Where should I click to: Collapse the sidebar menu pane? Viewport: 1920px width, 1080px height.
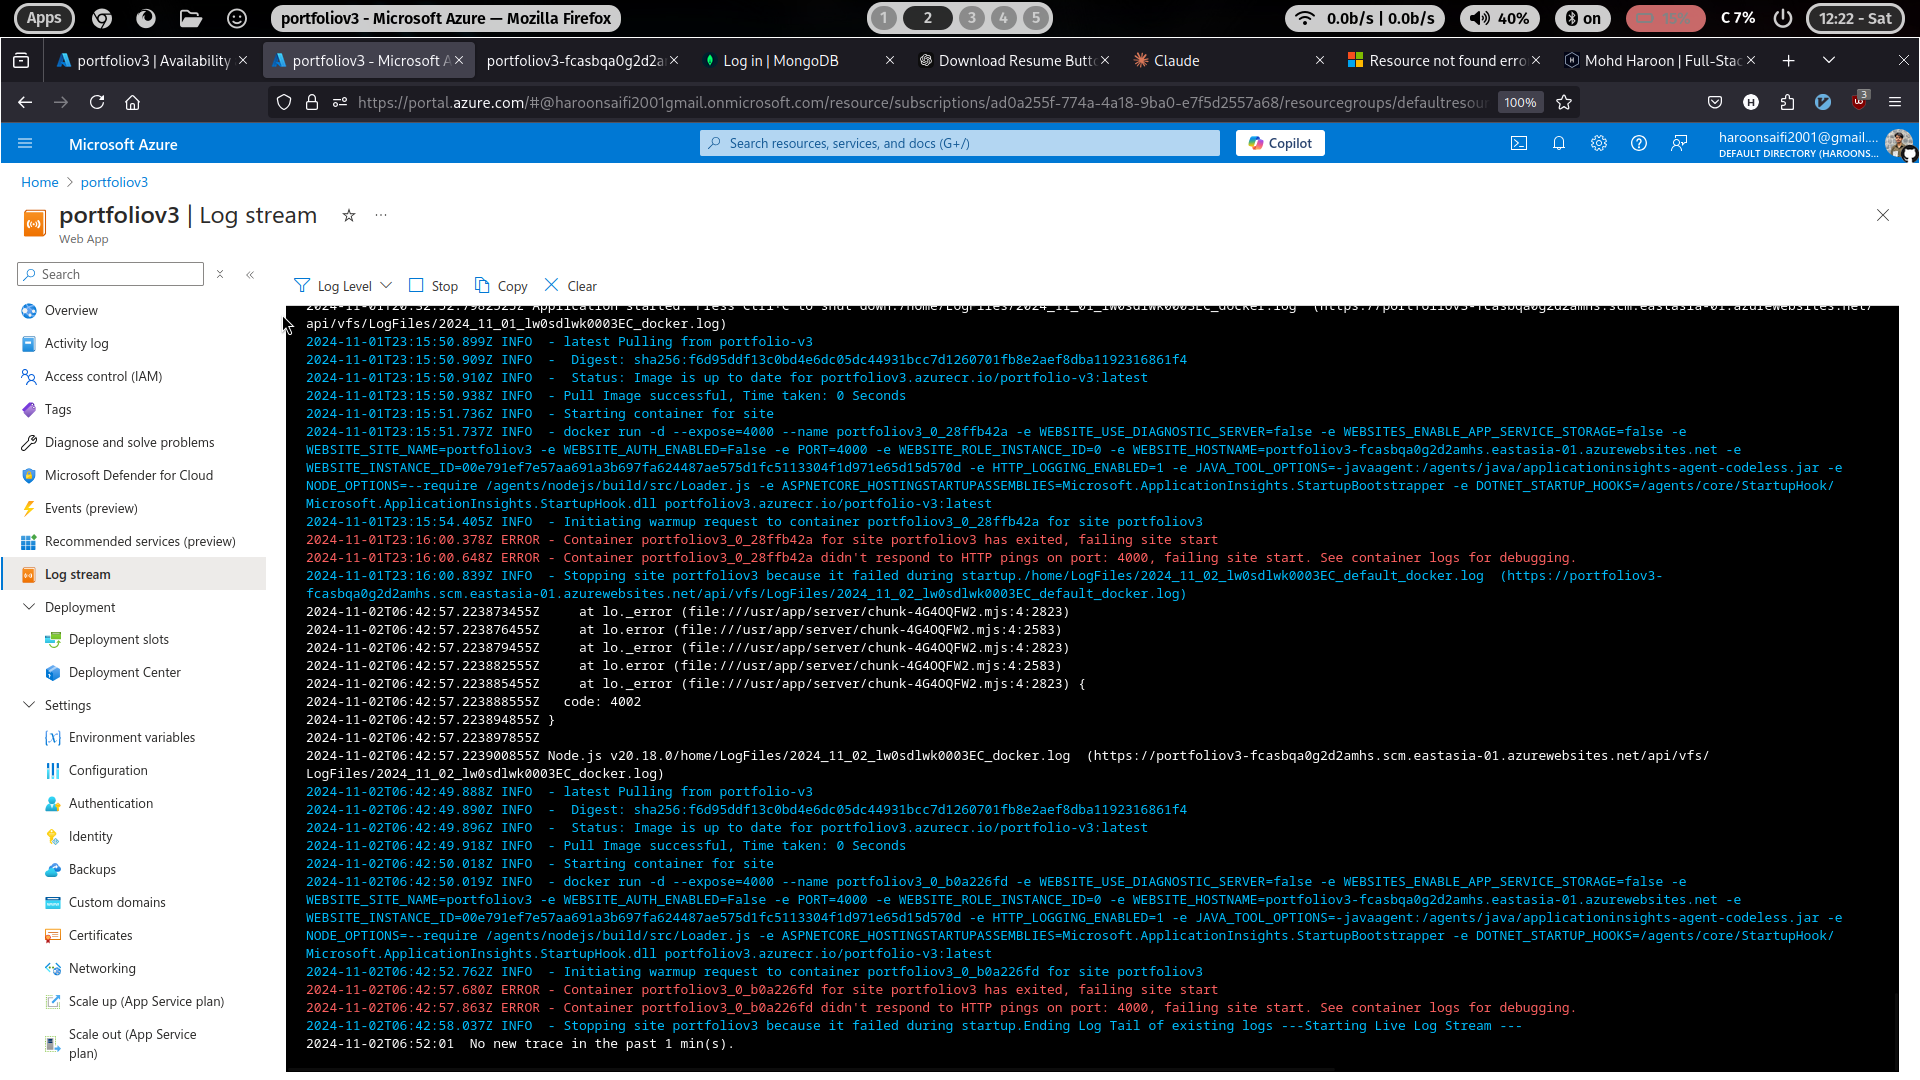coord(250,274)
